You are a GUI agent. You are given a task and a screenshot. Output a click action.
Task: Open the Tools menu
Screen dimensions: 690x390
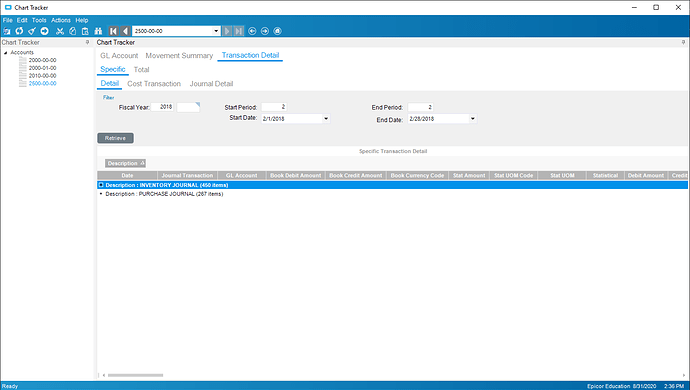39,20
